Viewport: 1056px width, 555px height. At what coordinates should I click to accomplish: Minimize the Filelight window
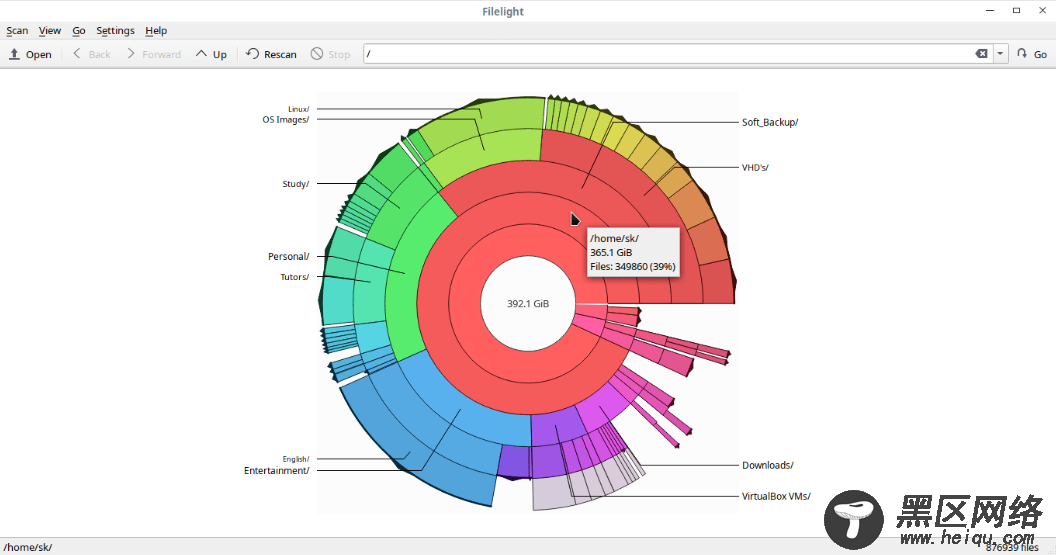tap(990, 10)
